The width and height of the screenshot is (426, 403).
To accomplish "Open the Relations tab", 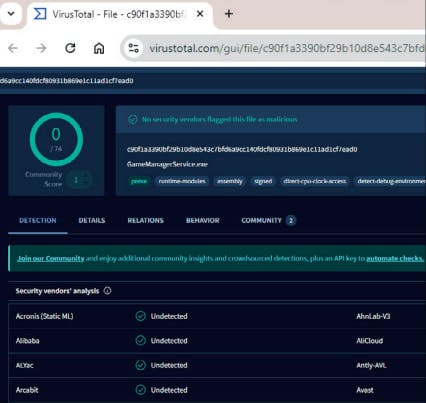I will click(145, 220).
